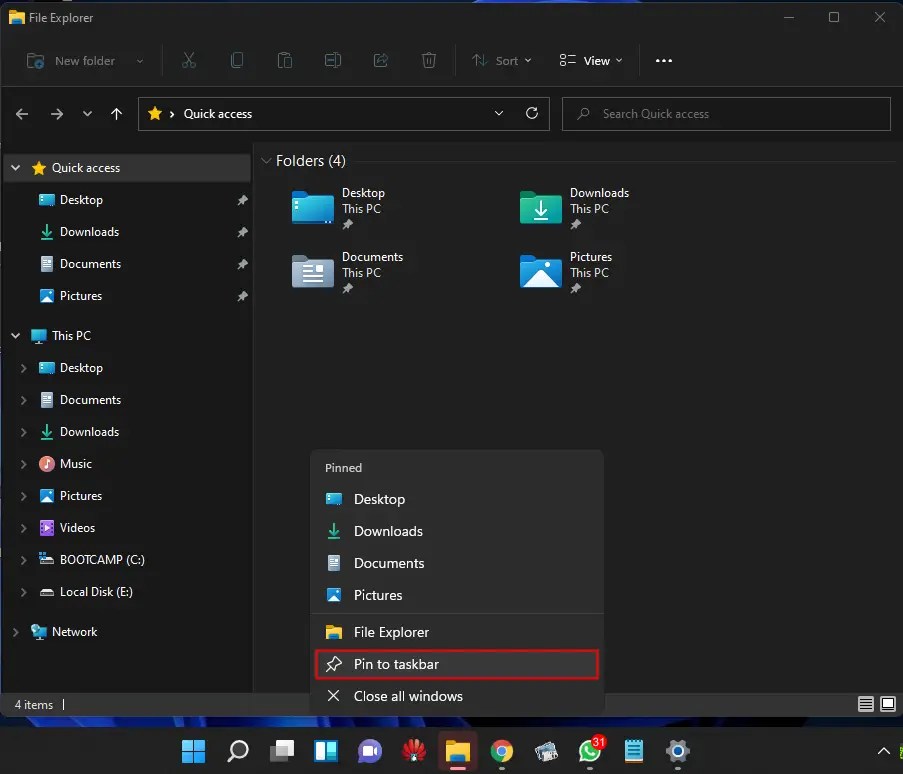Image resolution: width=903 pixels, height=774 pixels.
Task: Click the Delete icon in the toolbar
Action: coord(429,60)
